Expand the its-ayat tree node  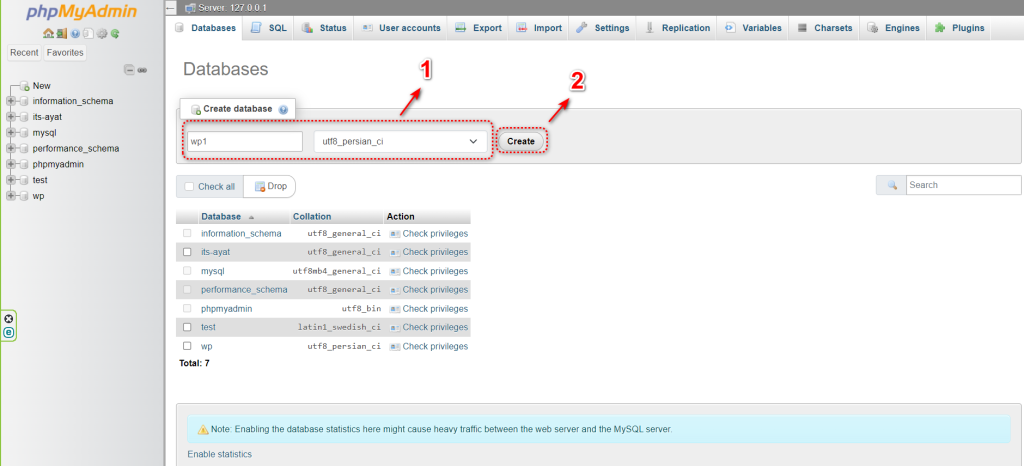[10, 117]
